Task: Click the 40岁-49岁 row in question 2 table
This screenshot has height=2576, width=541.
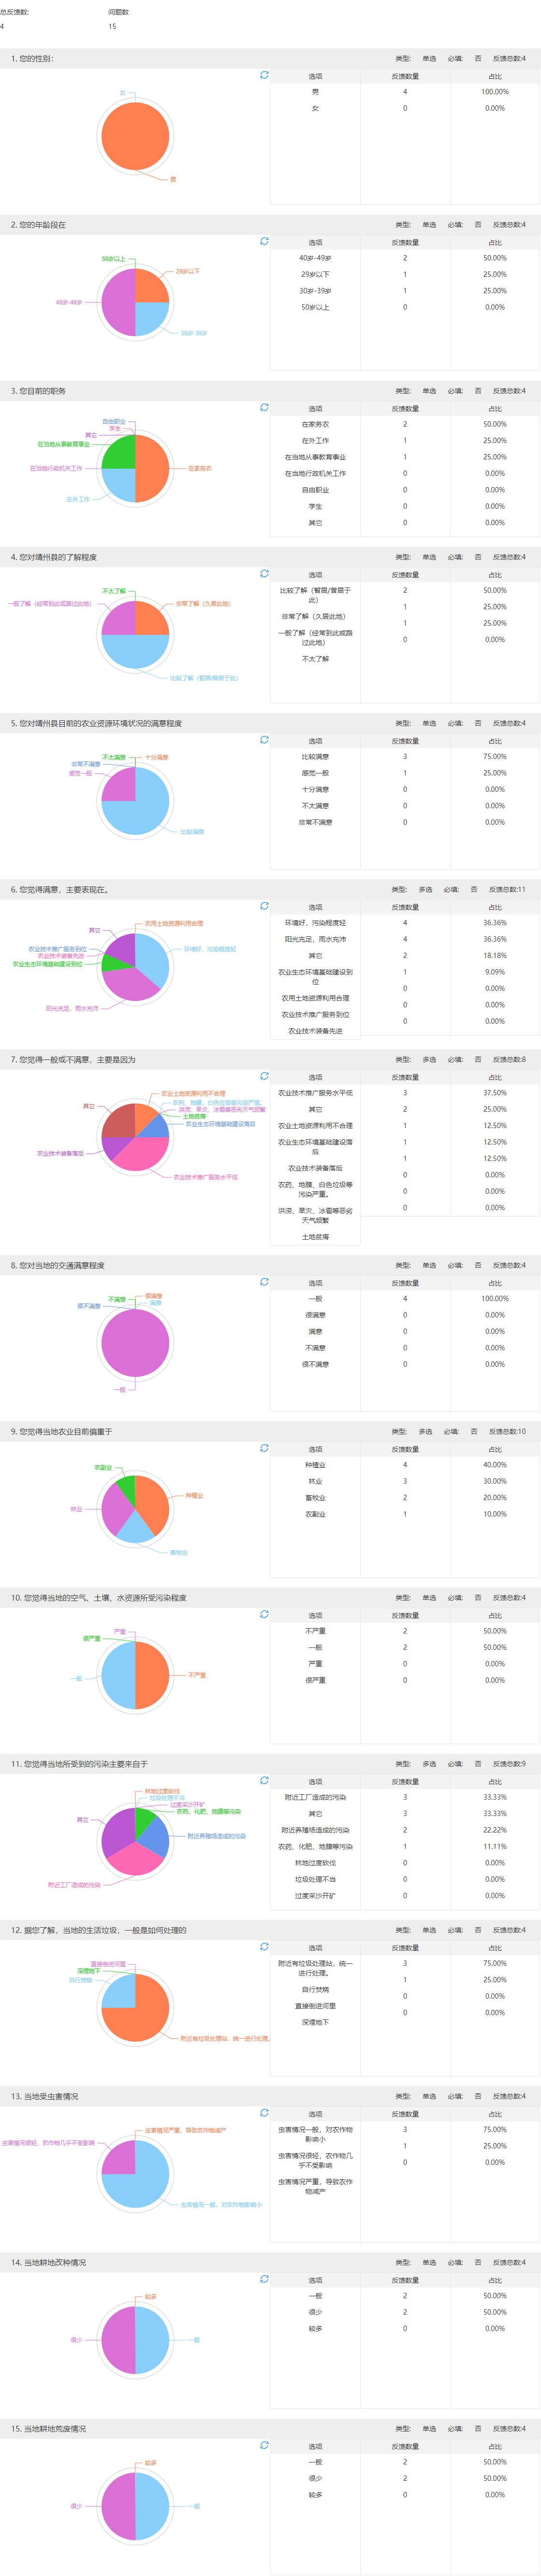Action: [x=405, y=258]
